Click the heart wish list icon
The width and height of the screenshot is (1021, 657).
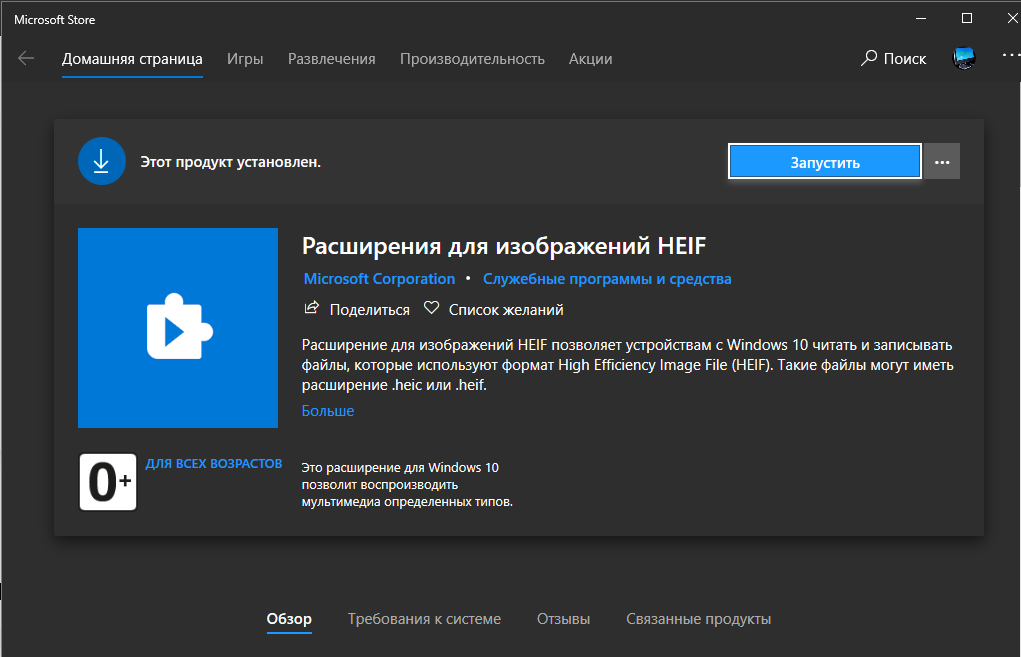(x=431, y=307)
